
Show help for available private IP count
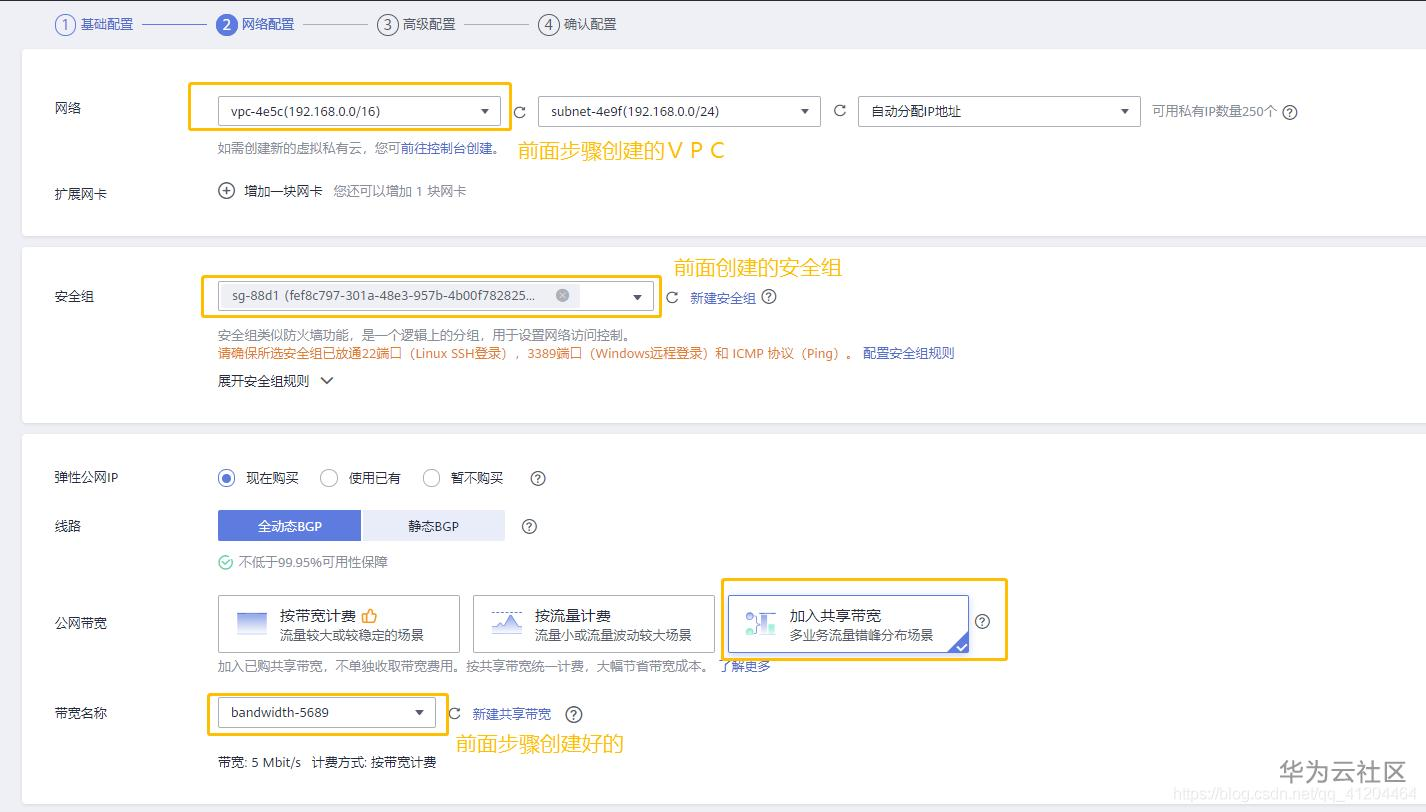[1290, 112]
